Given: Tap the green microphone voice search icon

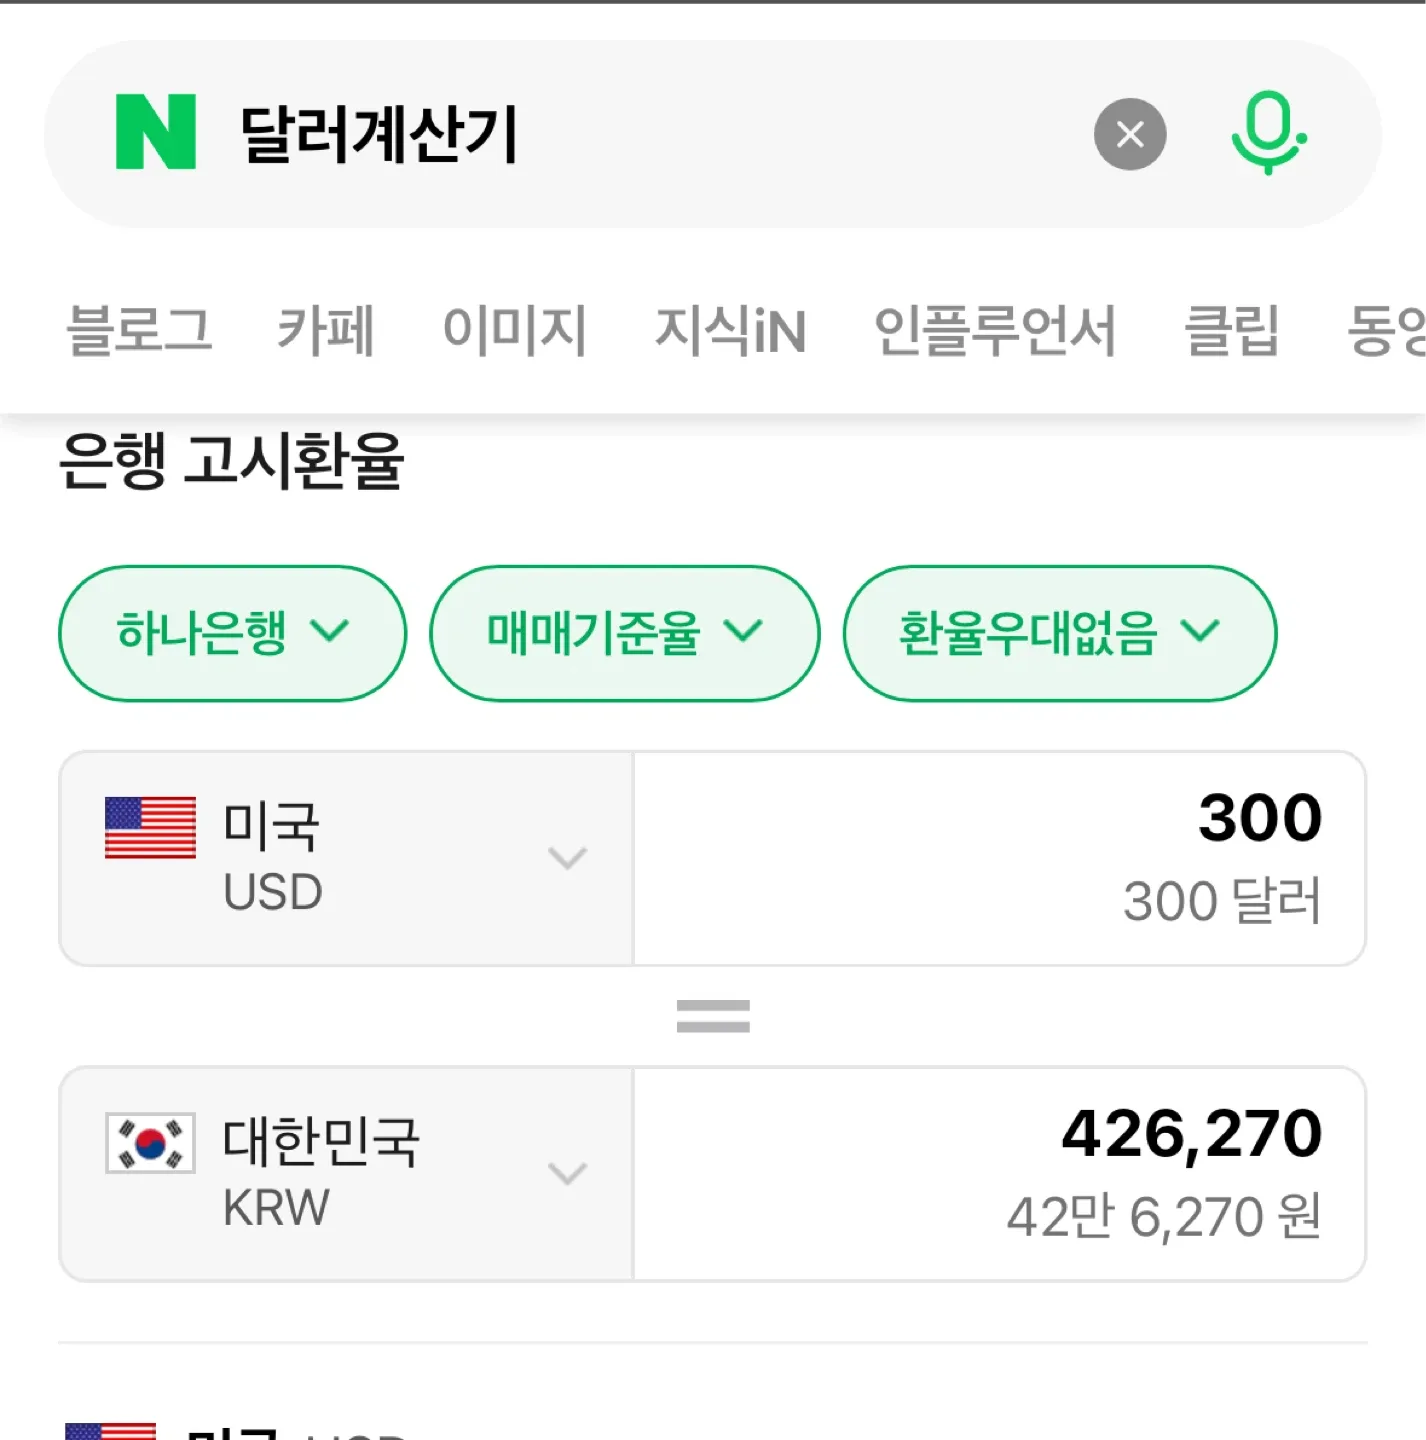Looking at the screenshot, I should [x=1268, y=132].
